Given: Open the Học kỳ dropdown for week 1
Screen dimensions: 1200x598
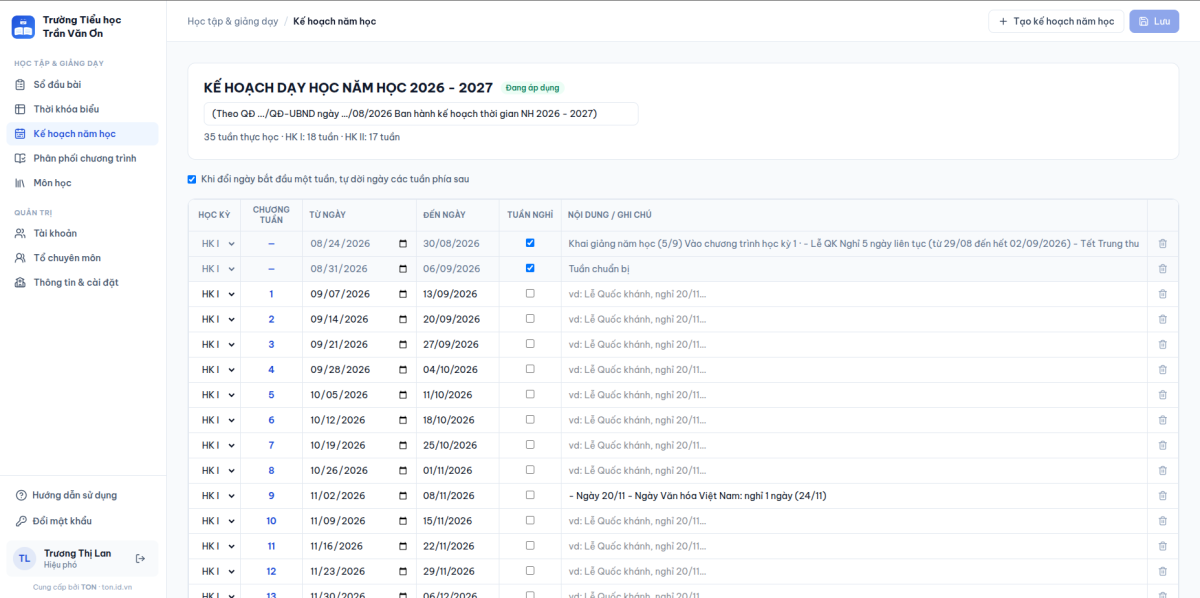Looking at the screenshot, I should (217, 294).
